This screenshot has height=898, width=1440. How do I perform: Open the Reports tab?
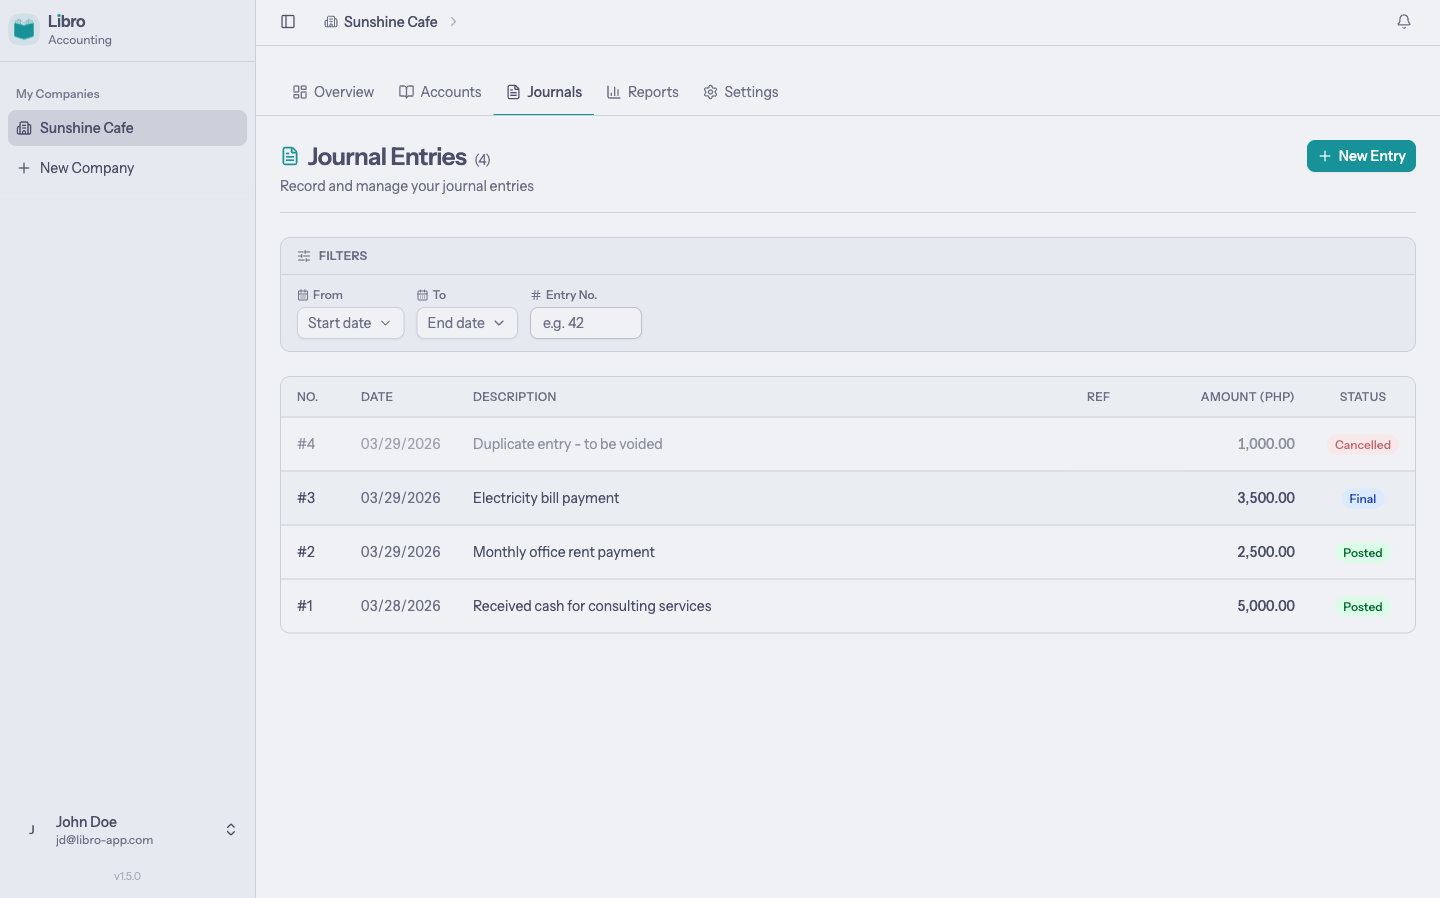[x=643, y=91]
